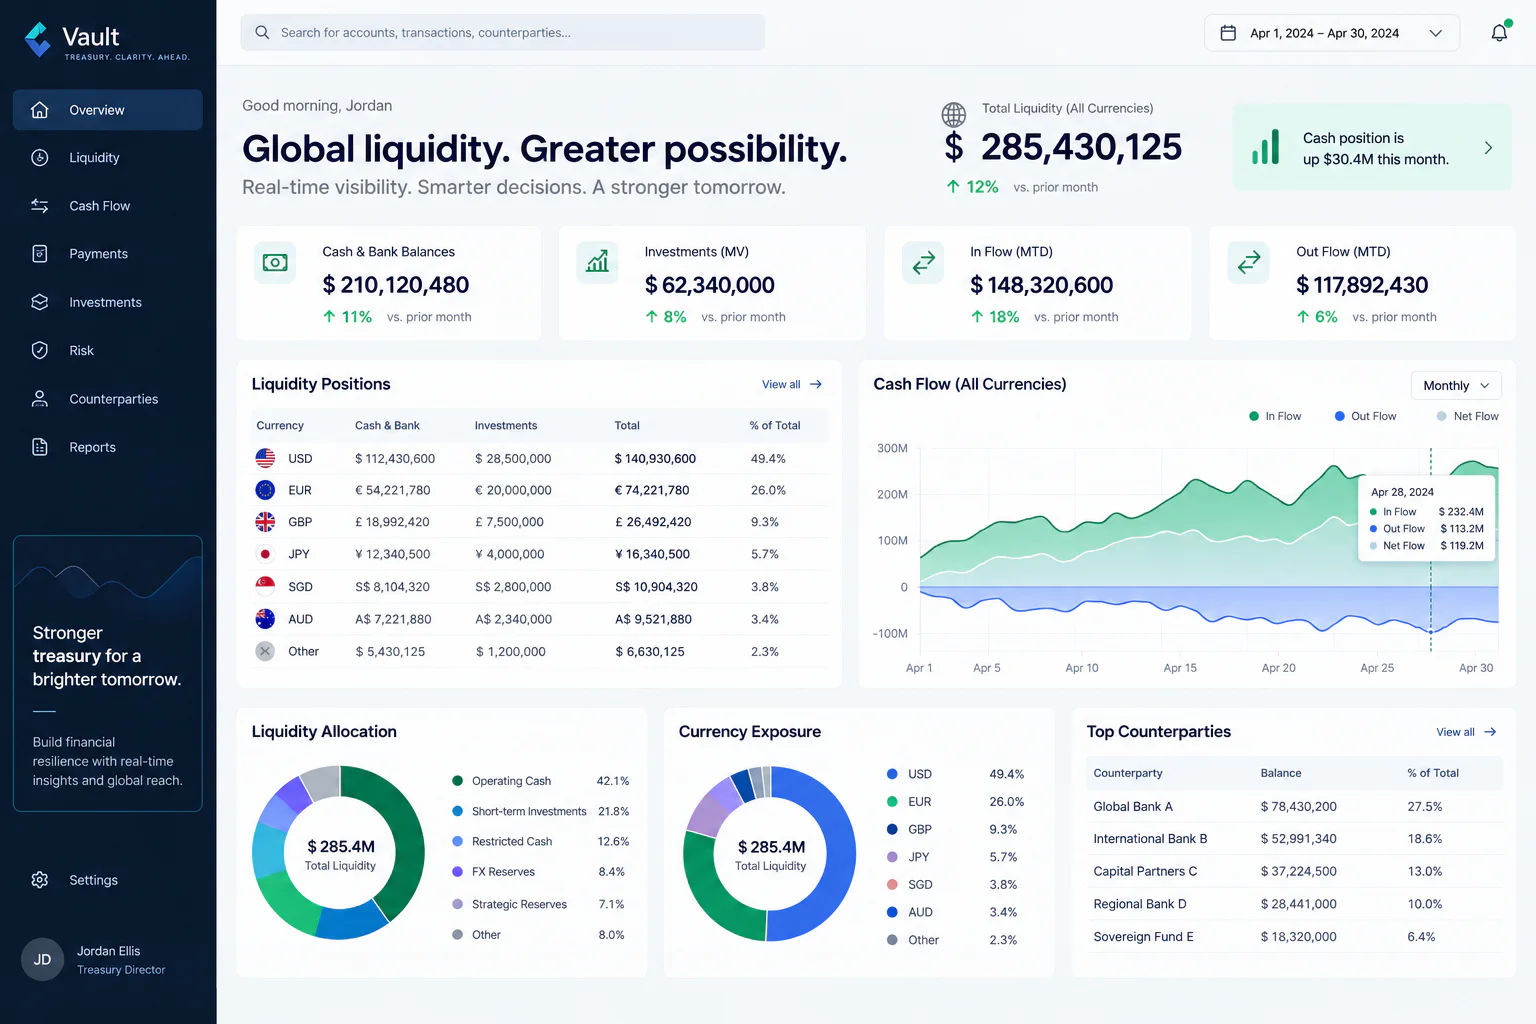Click the JD avatar

pos(42,960)
